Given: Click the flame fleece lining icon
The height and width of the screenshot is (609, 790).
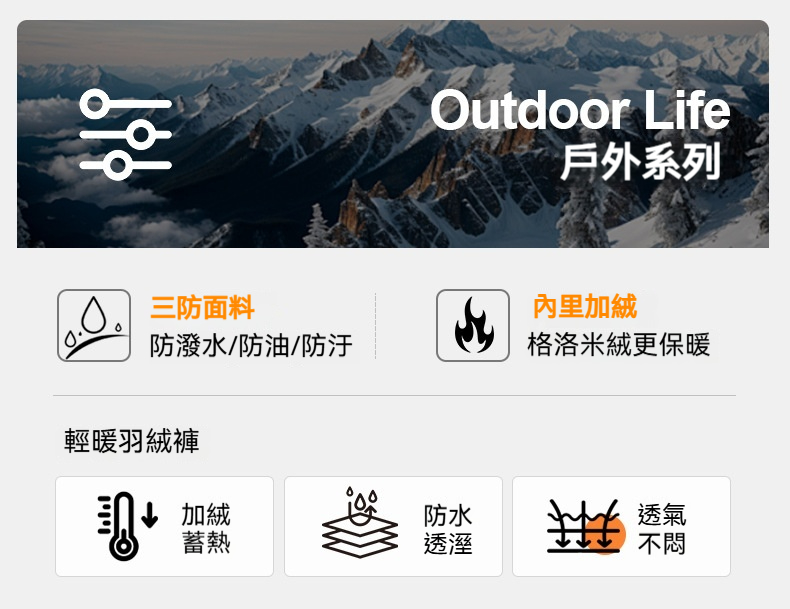Looking at the screenshot, I should [473, 325].
